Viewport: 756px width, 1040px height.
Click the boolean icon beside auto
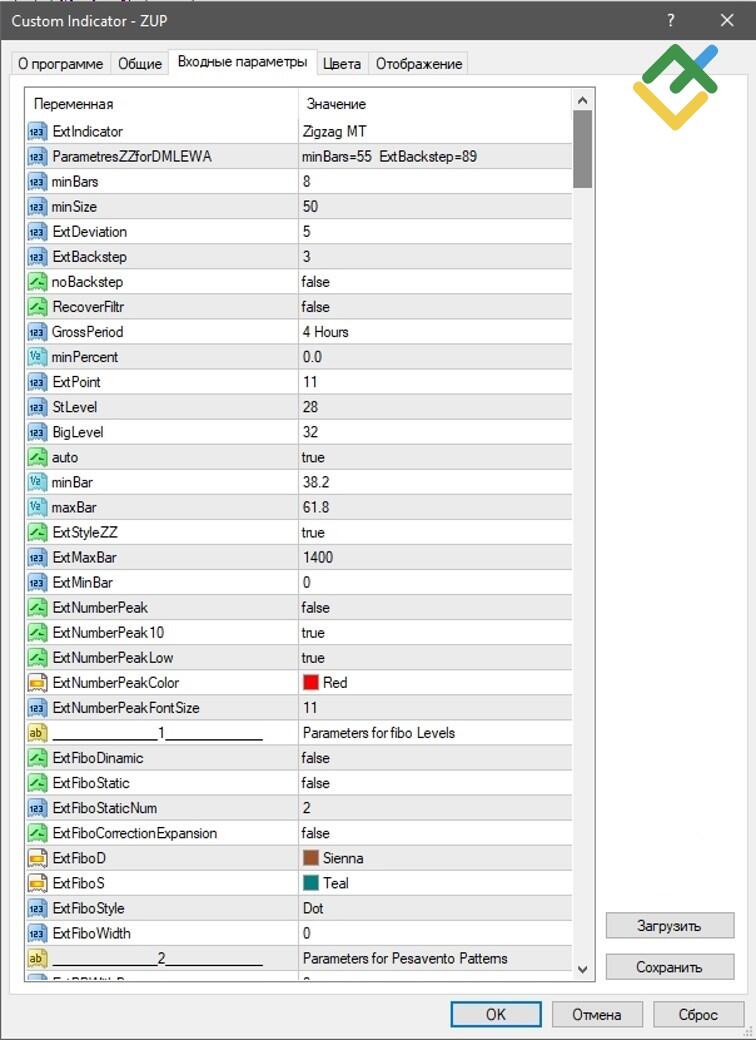(37, 458)
